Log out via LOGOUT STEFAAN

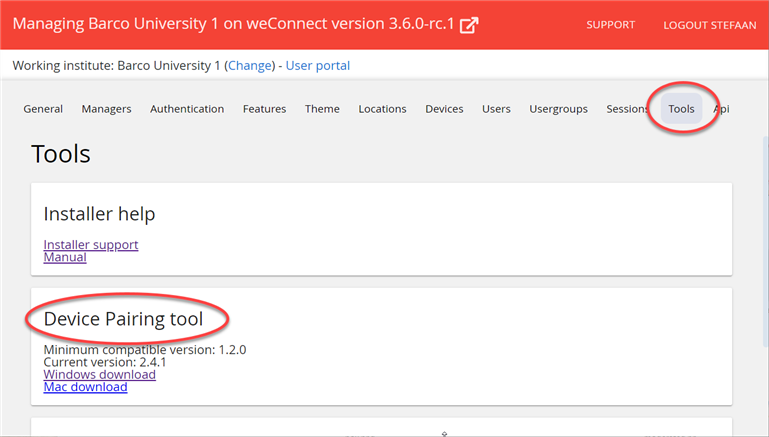coord(710,25)
